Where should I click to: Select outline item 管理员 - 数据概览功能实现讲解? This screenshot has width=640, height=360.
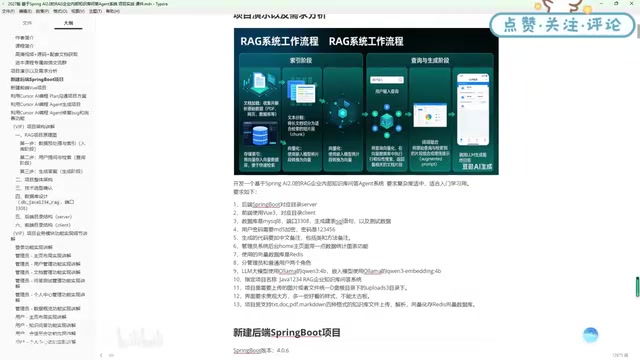point(48,309)
